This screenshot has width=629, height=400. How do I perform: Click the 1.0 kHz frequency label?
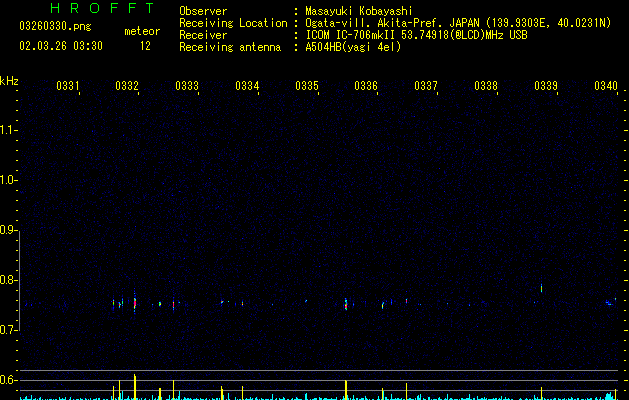(8, 180)
